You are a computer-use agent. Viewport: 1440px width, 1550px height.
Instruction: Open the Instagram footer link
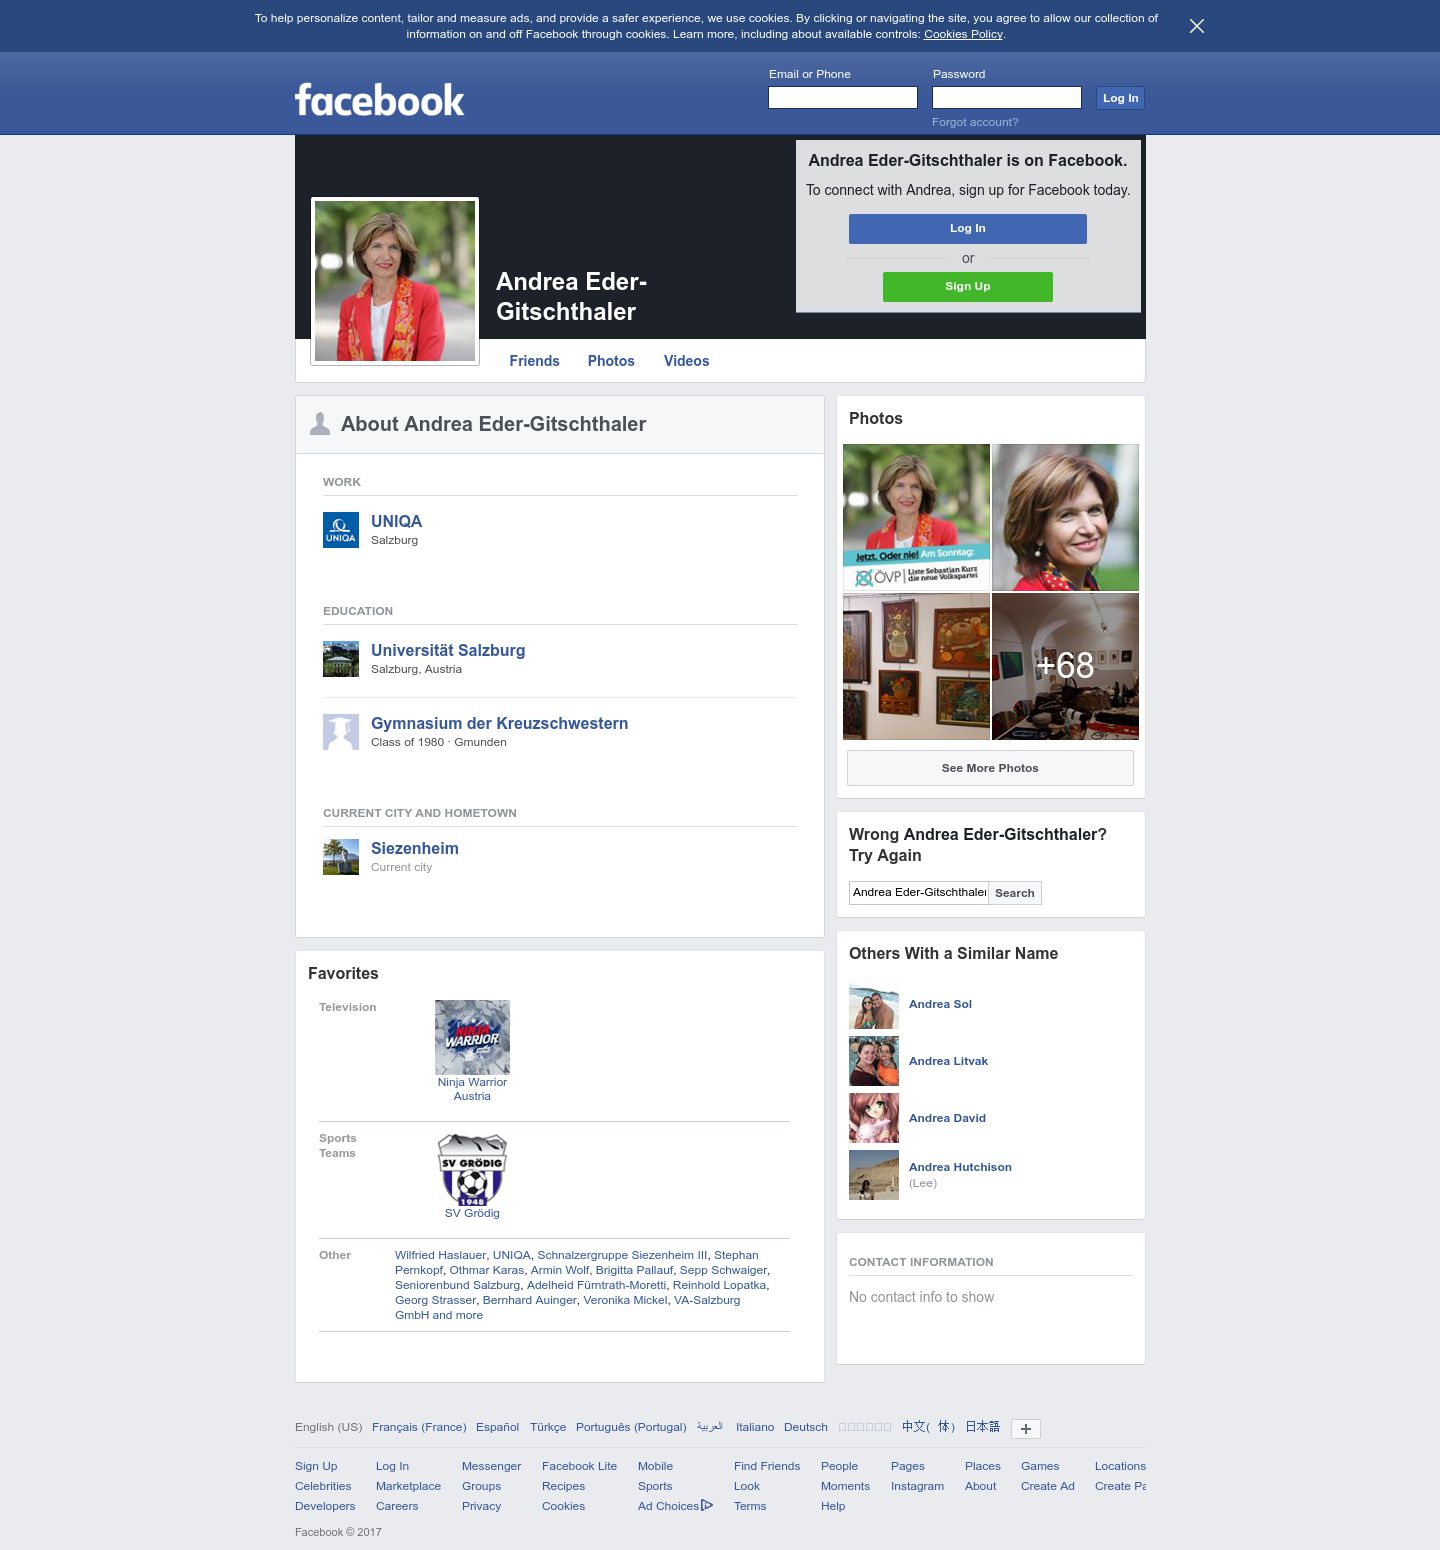click(917, 1486)
